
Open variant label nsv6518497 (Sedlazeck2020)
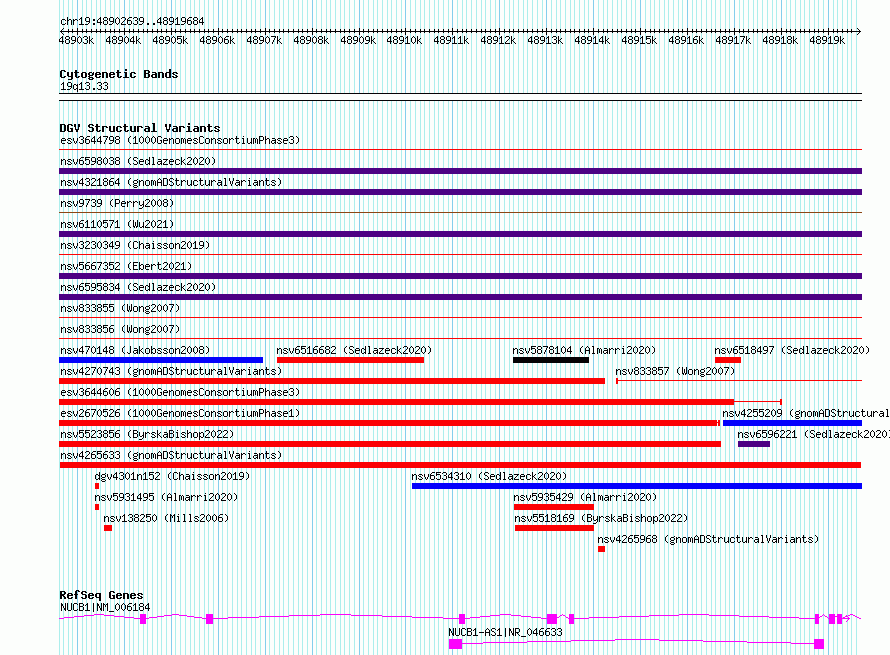coord(792,350)
